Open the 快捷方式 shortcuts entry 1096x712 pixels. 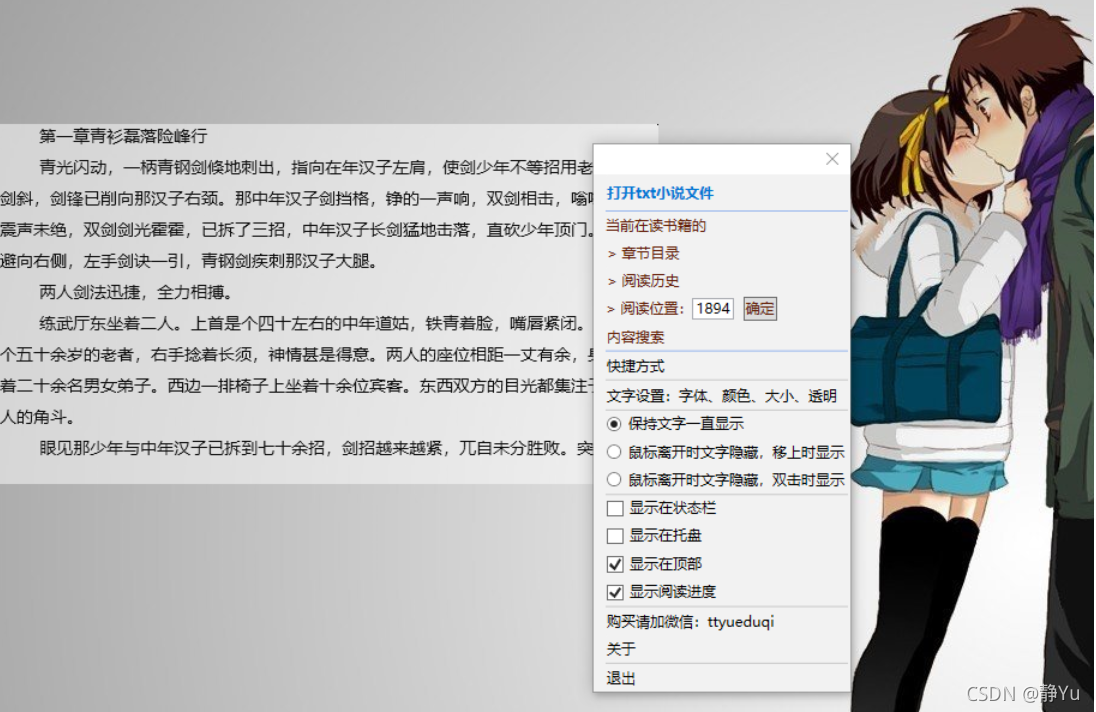click(635, 365)
